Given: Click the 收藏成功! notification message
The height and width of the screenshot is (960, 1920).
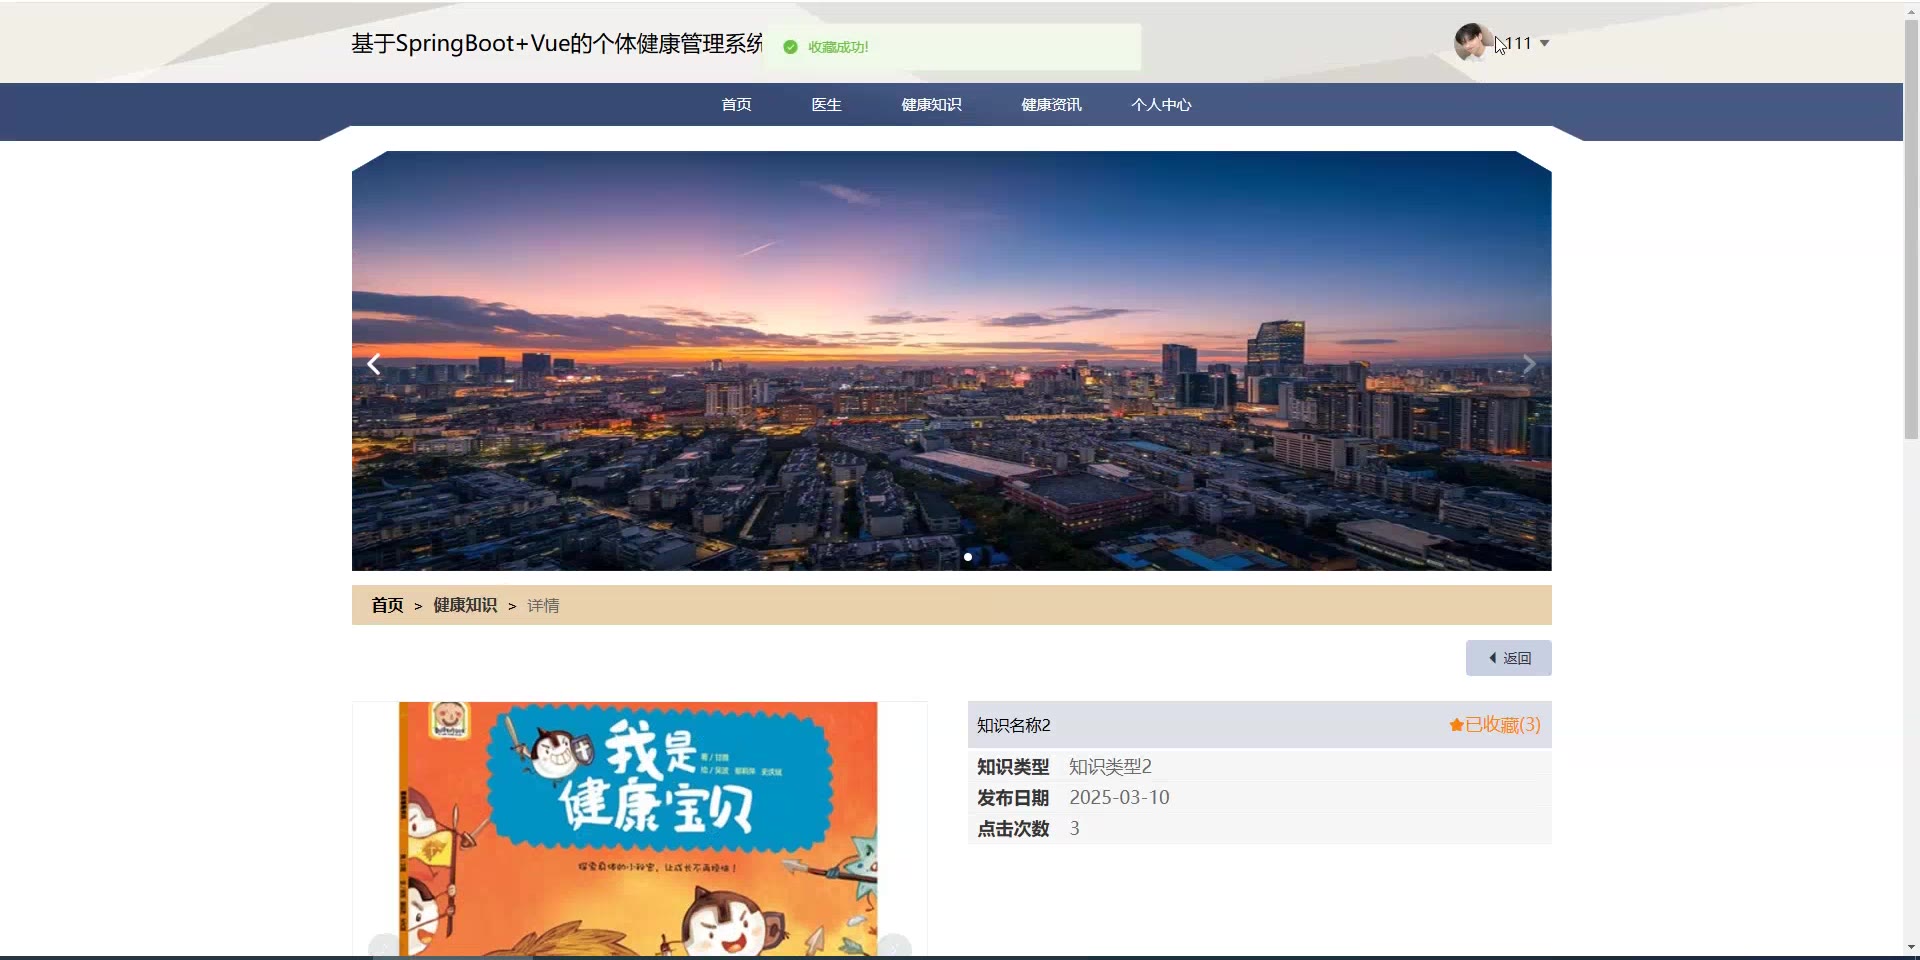Looking at the screenshot, I should point(838,47).
